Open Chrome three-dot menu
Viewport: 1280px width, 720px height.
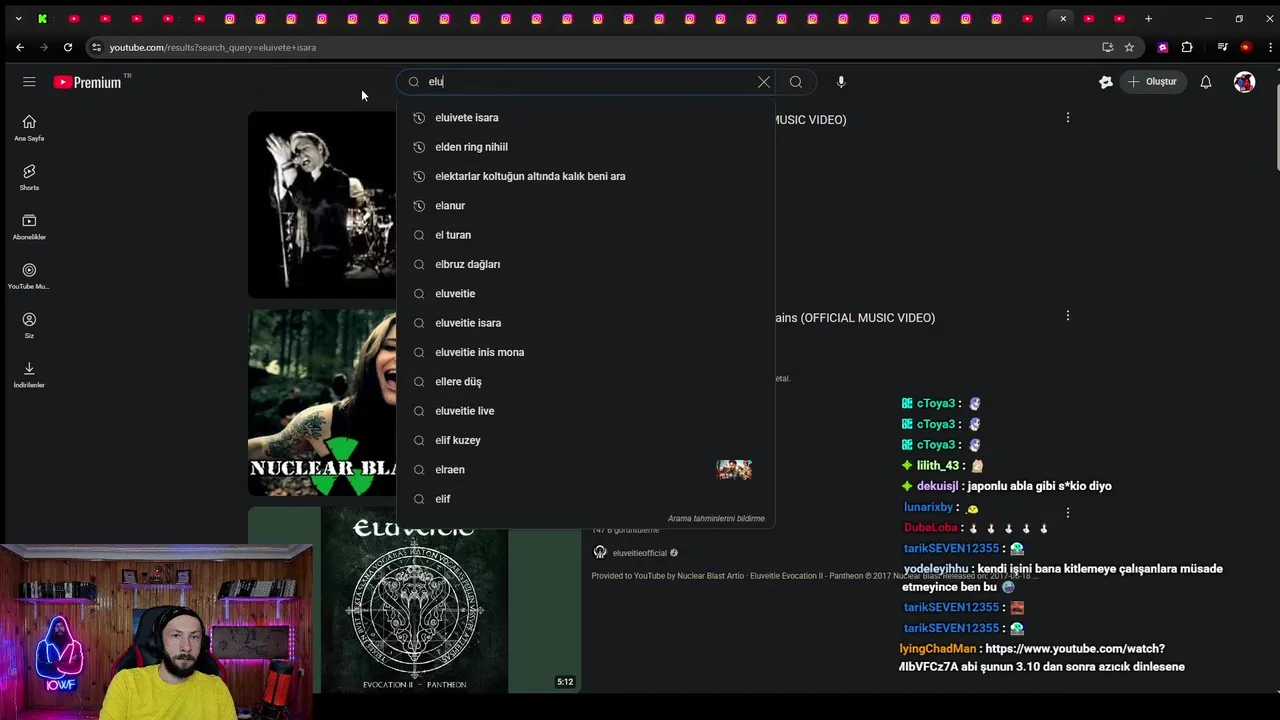pyautogui.click(x=1269, y=47)
